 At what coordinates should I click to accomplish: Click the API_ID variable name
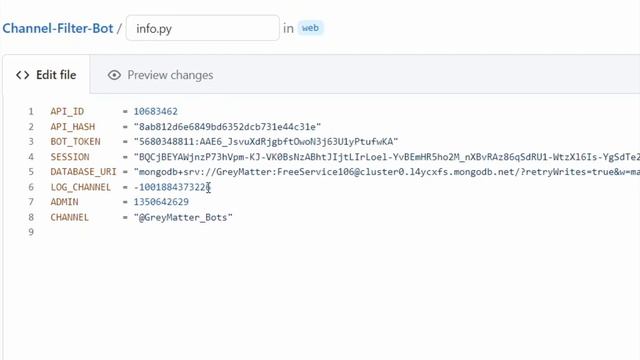tap(67, 111)
